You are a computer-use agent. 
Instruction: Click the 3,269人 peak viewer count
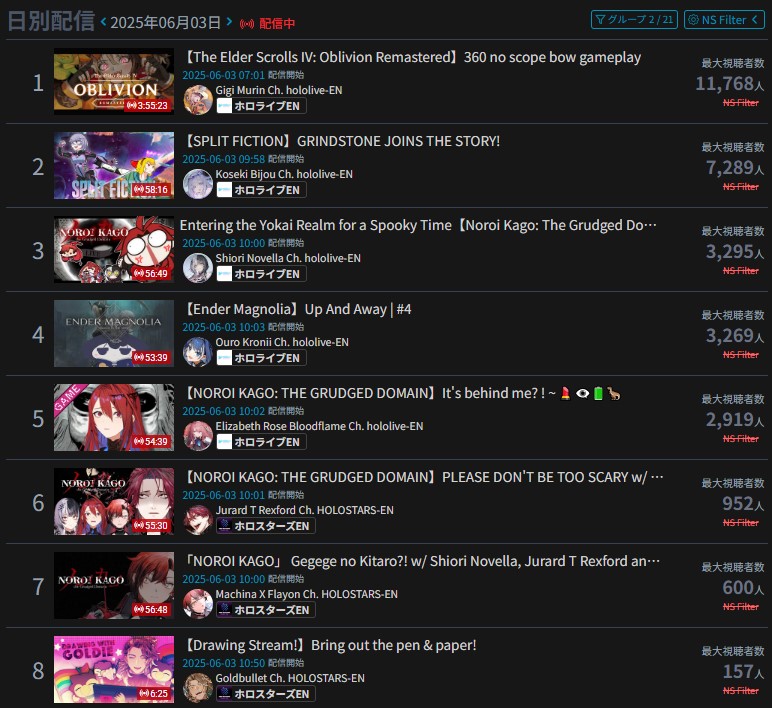(735, 336)
